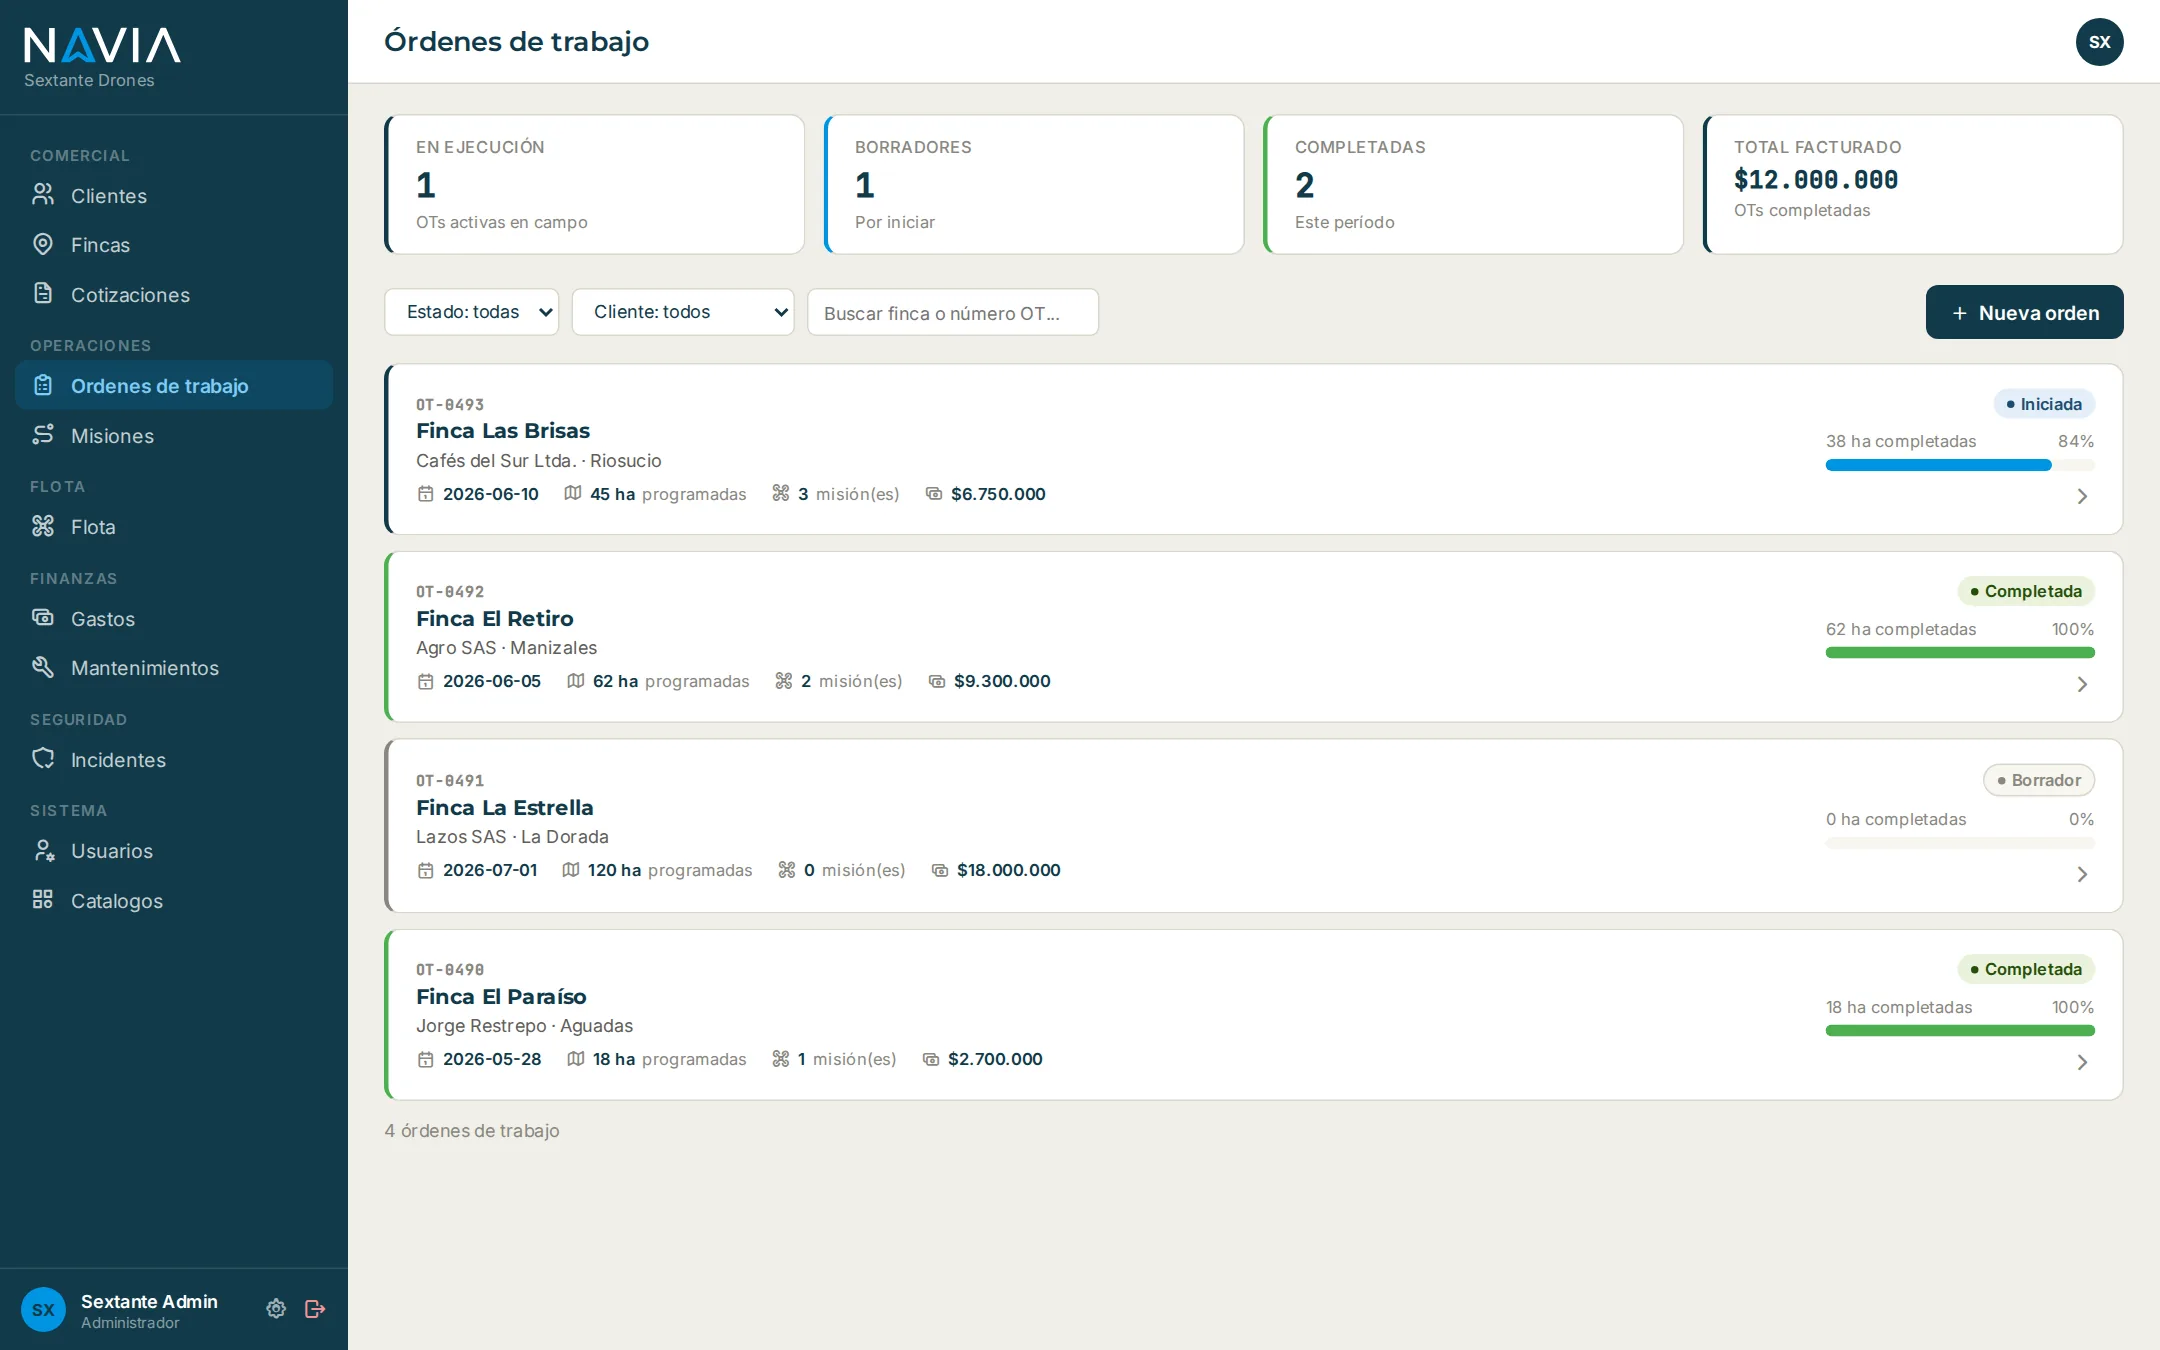Click the money icon beside $18.000.000
The width and height of the screenshot is (2160, 1350).
point(940,870)
